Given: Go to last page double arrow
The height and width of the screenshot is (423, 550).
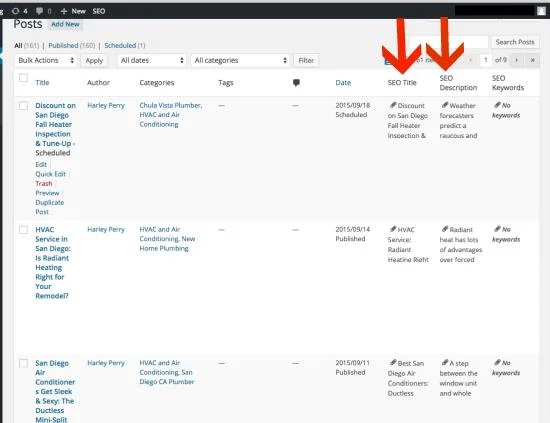Looking at the screenshot, I should coord(532,60).
